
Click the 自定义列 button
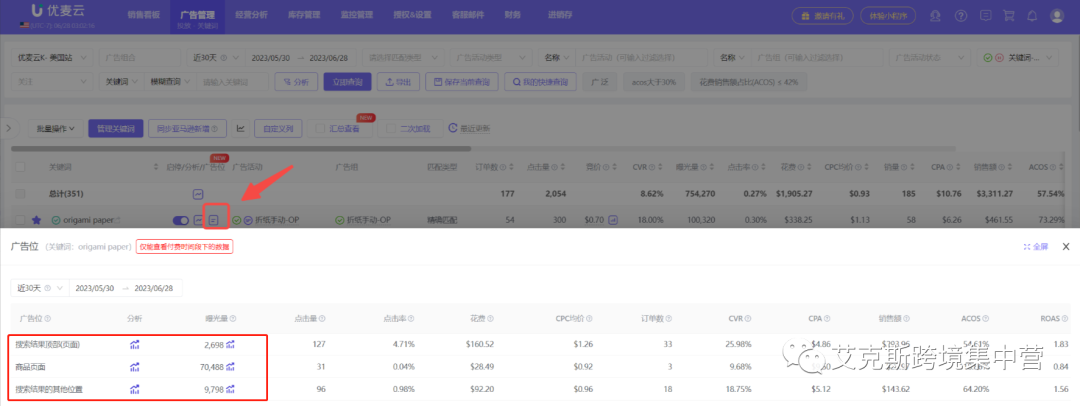coord(278,128)
